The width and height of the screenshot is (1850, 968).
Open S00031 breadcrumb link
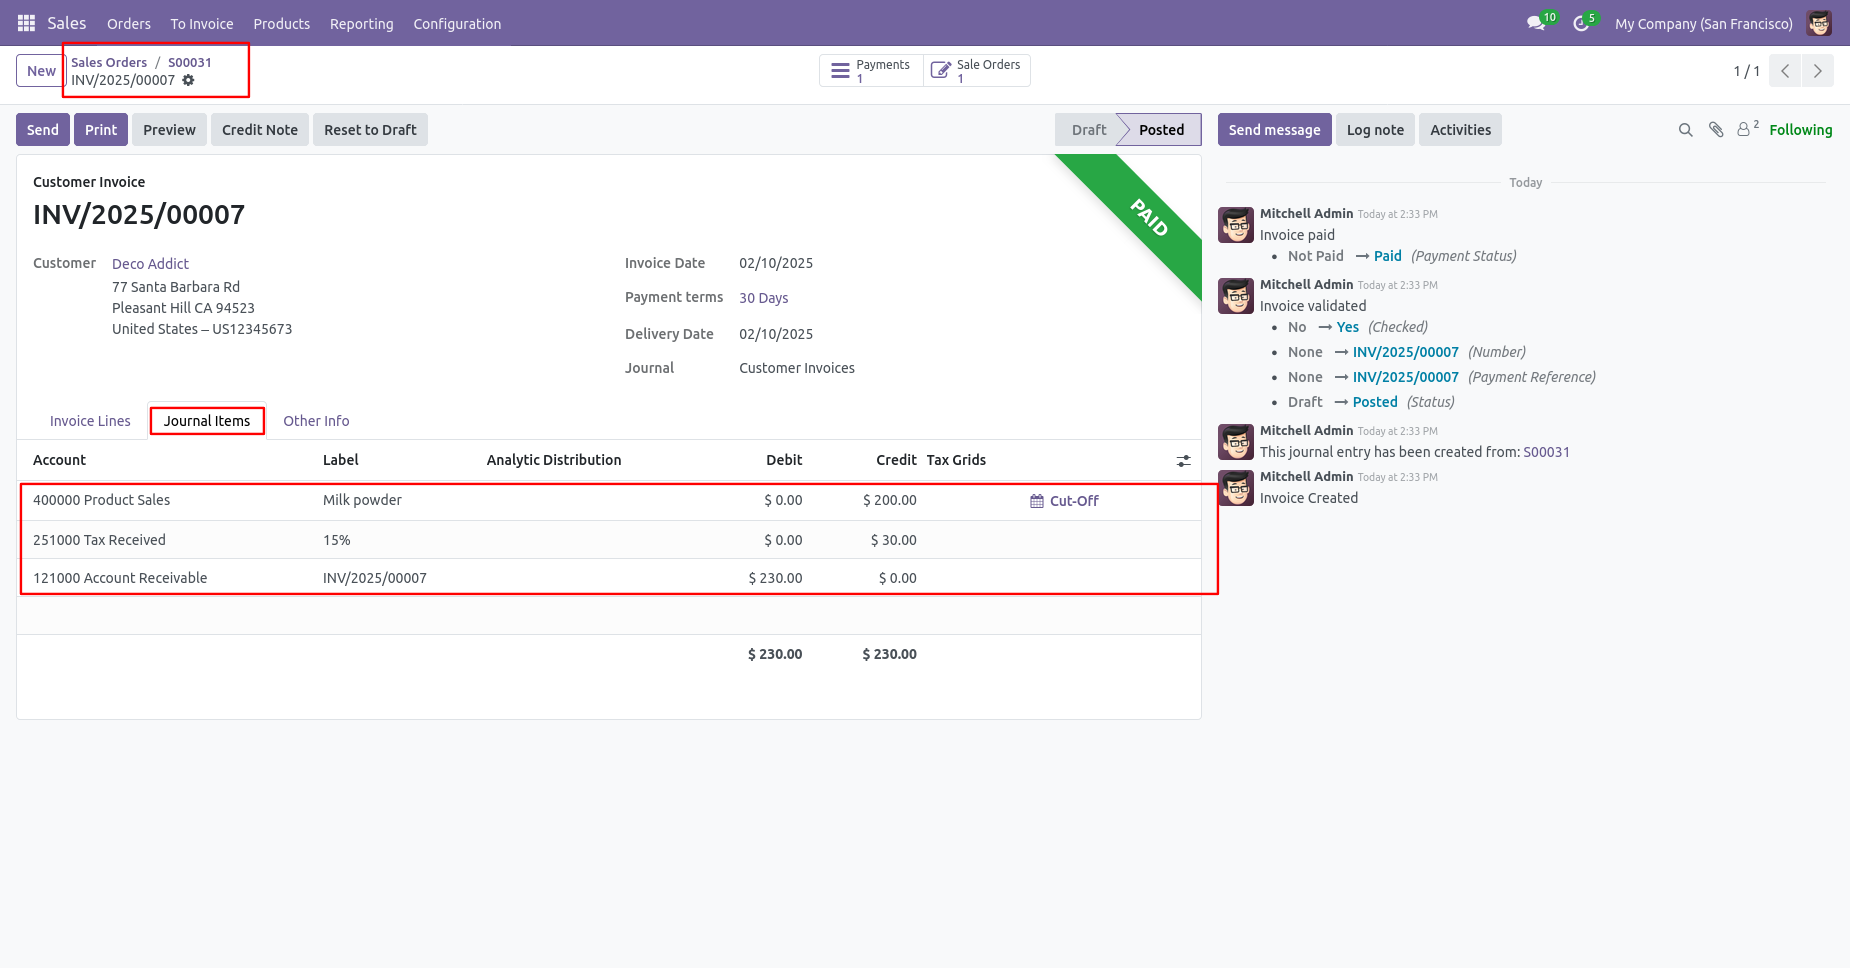point(190,62)
